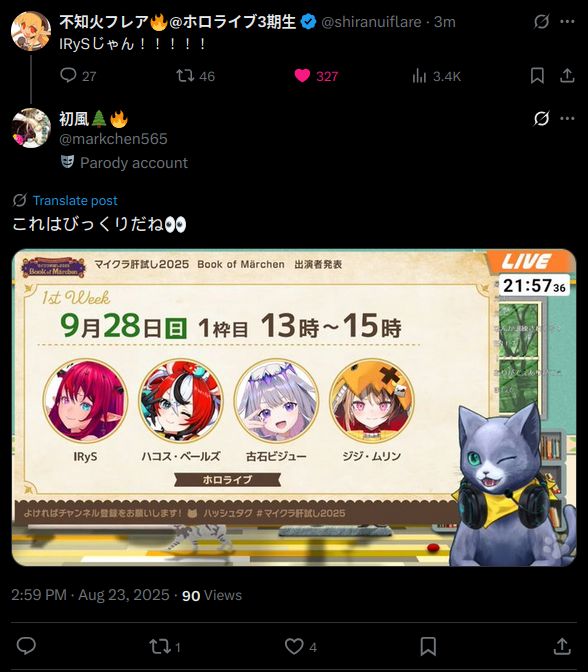Bookmark shiranuiflare's post
Image resolution: width=588 pixels, height=672 pixels.
tap(537, 76)
